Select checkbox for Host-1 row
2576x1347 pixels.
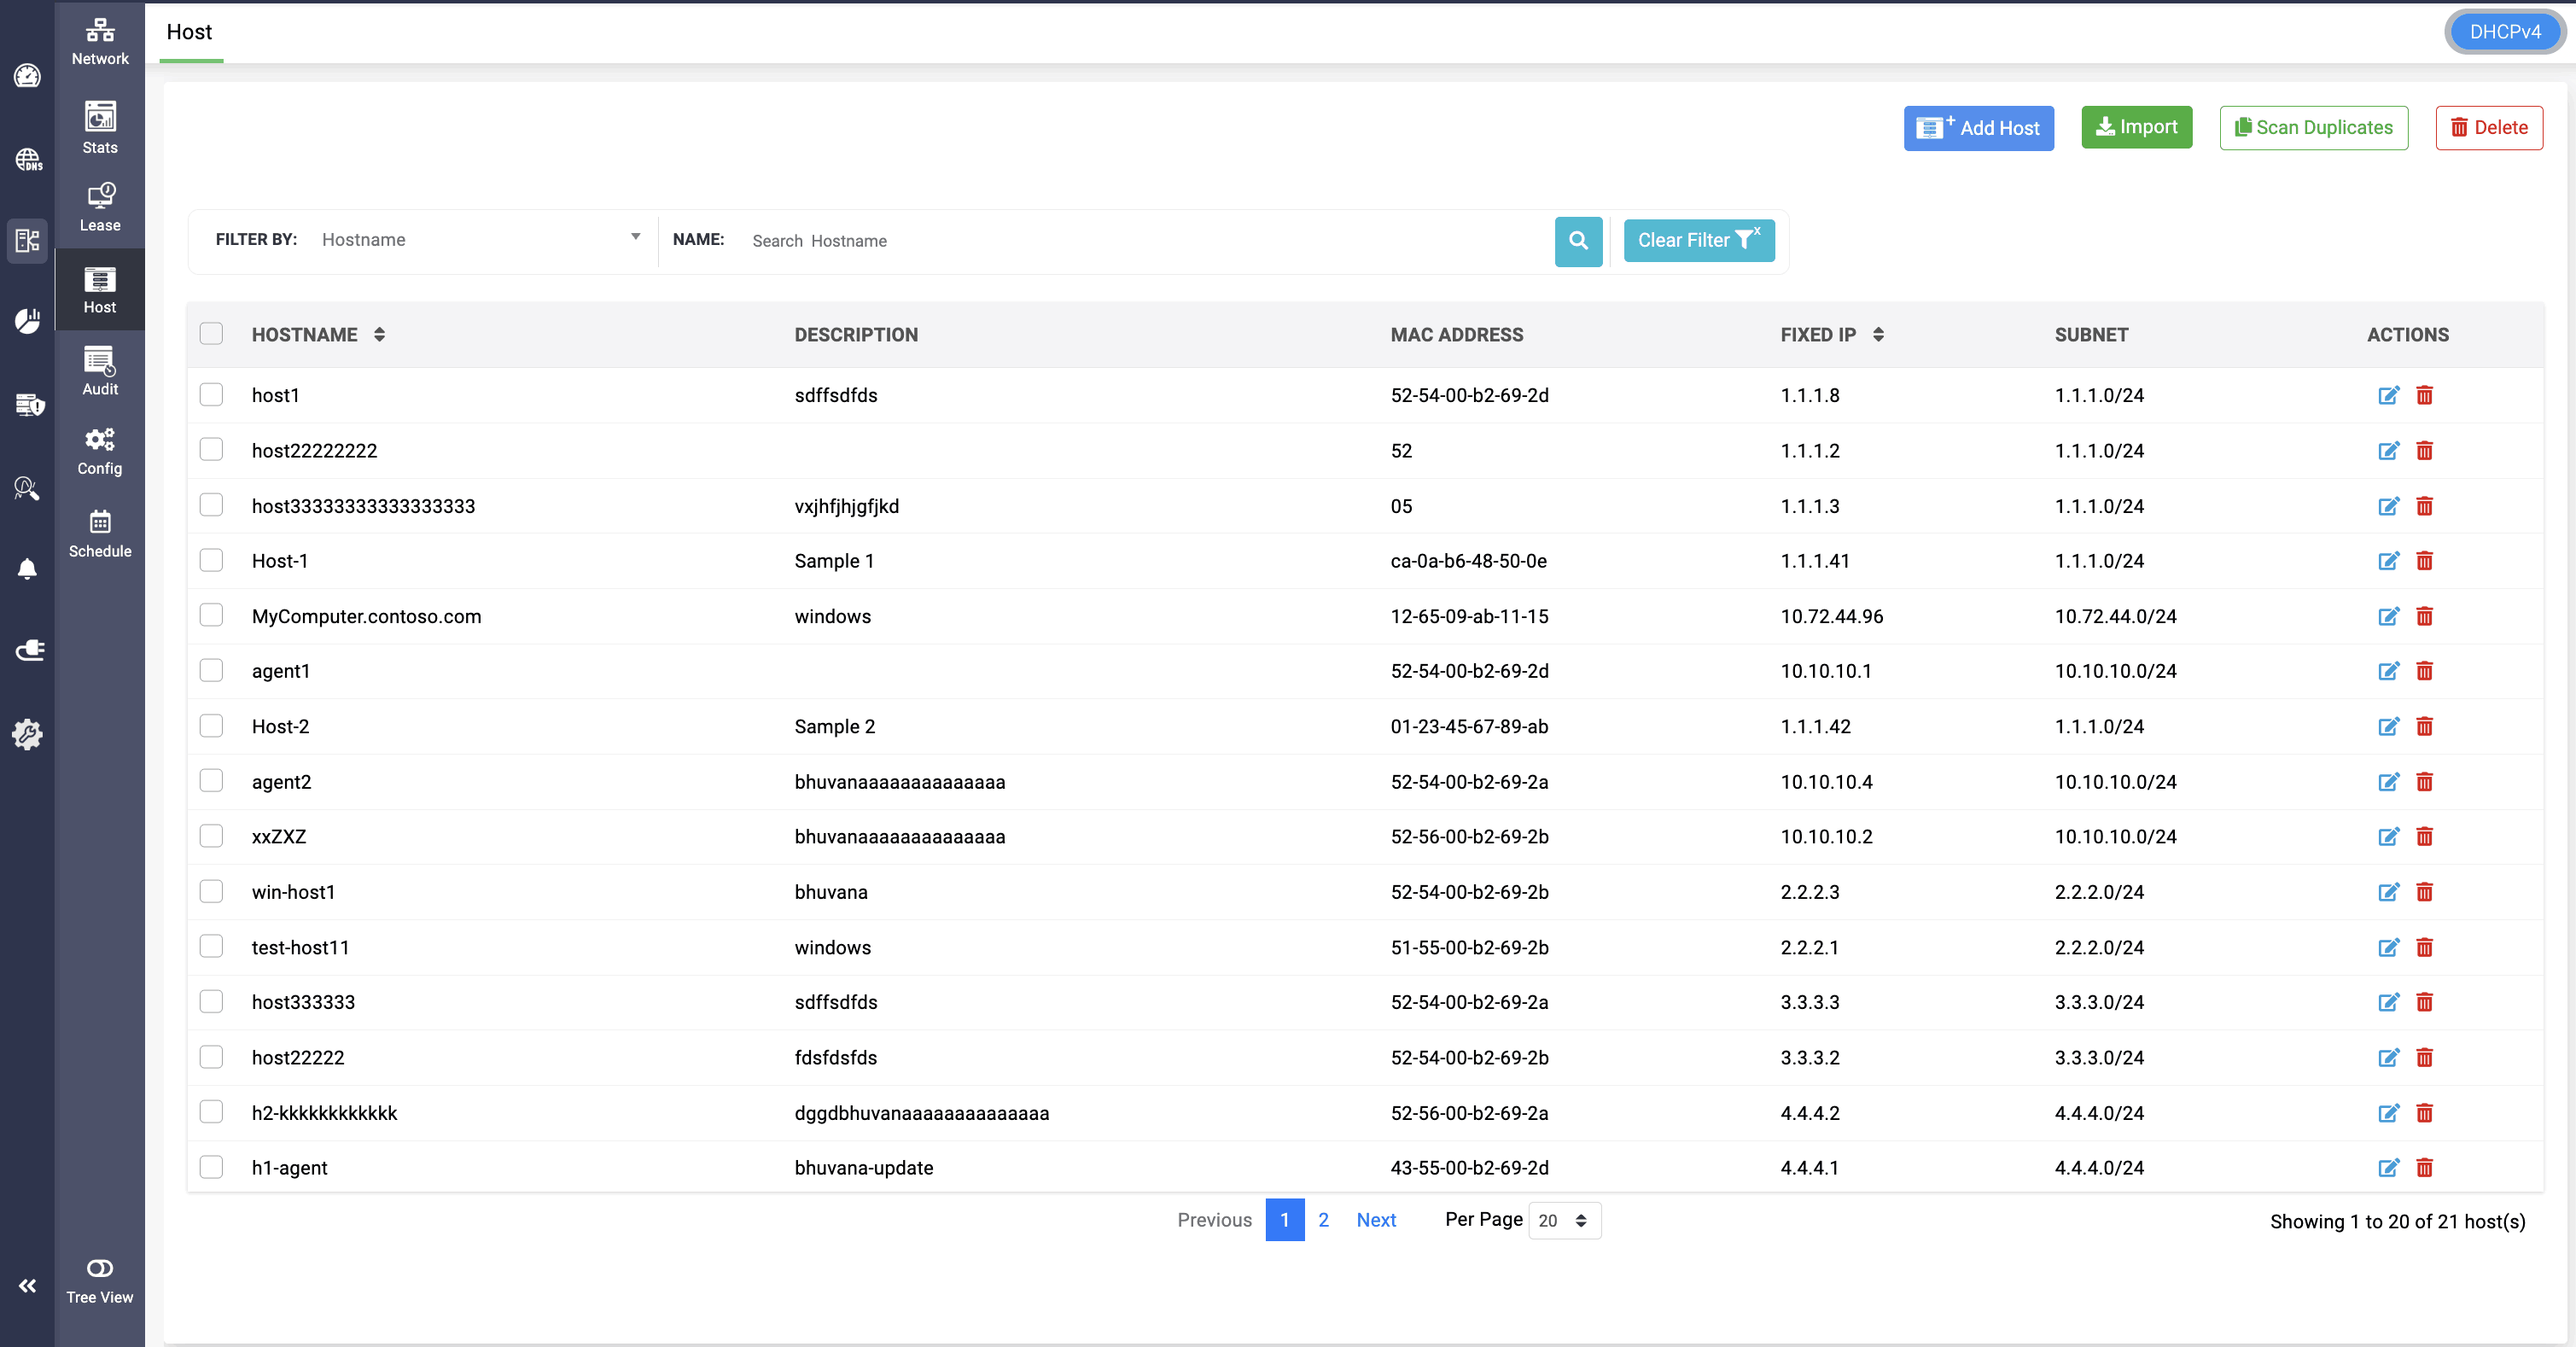tap(211, 560)
